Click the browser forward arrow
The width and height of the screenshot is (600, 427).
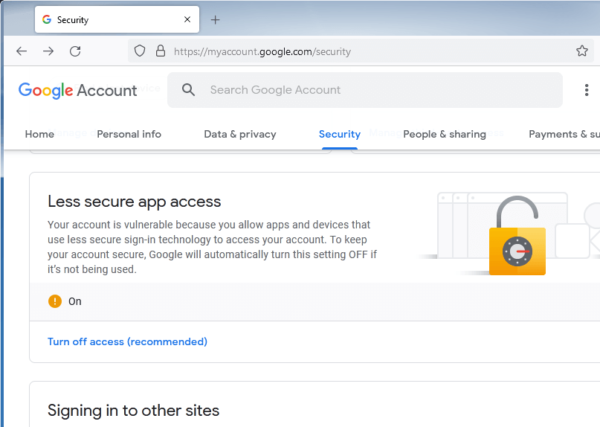(48, 51)
